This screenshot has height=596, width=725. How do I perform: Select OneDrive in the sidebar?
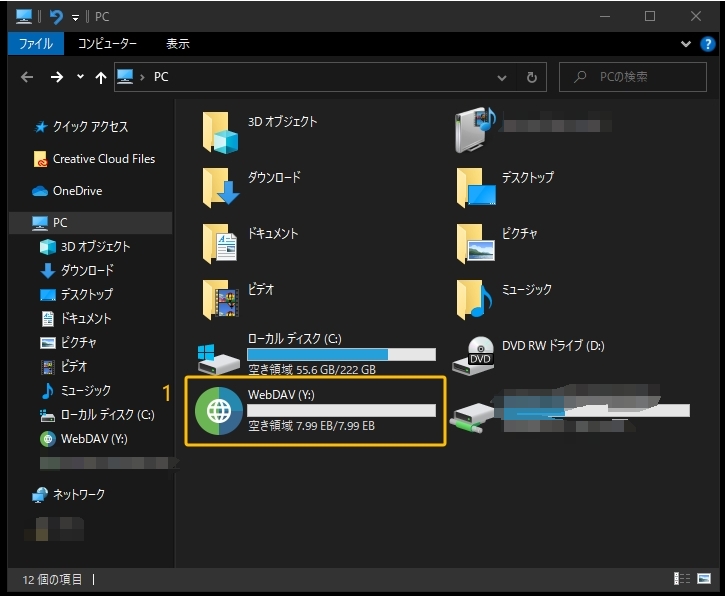point(67,191)
